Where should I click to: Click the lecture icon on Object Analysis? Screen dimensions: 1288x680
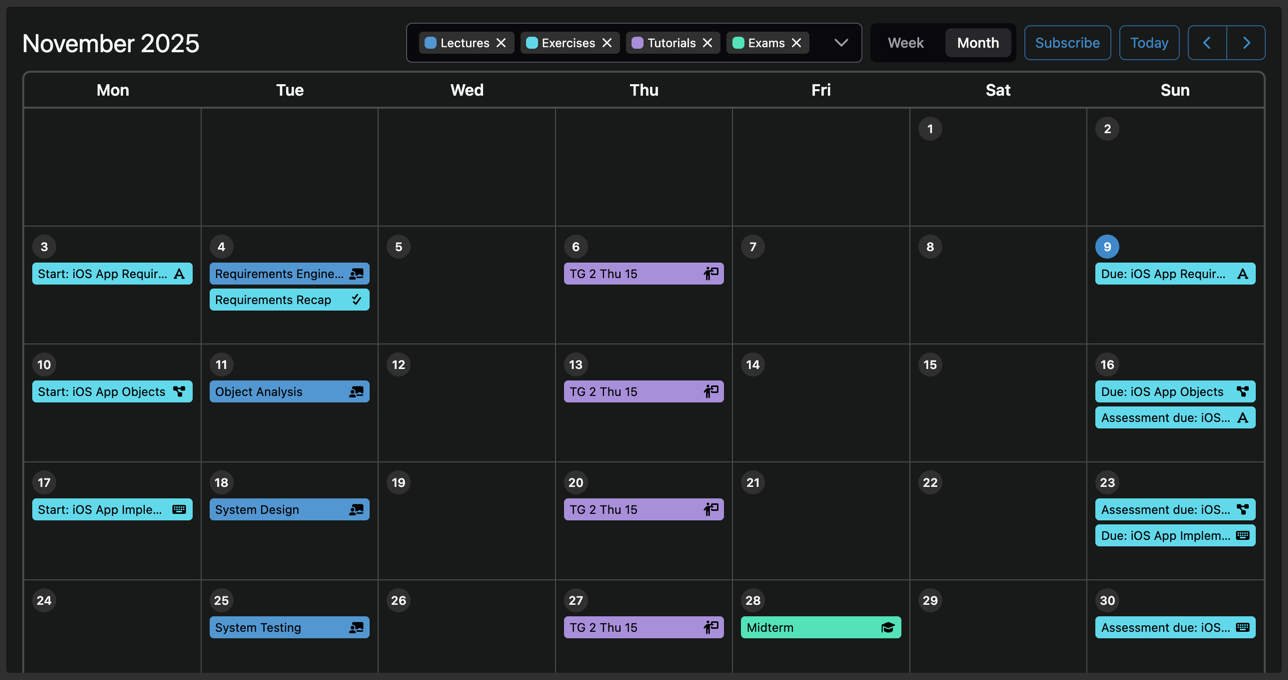tap(356, 392)
